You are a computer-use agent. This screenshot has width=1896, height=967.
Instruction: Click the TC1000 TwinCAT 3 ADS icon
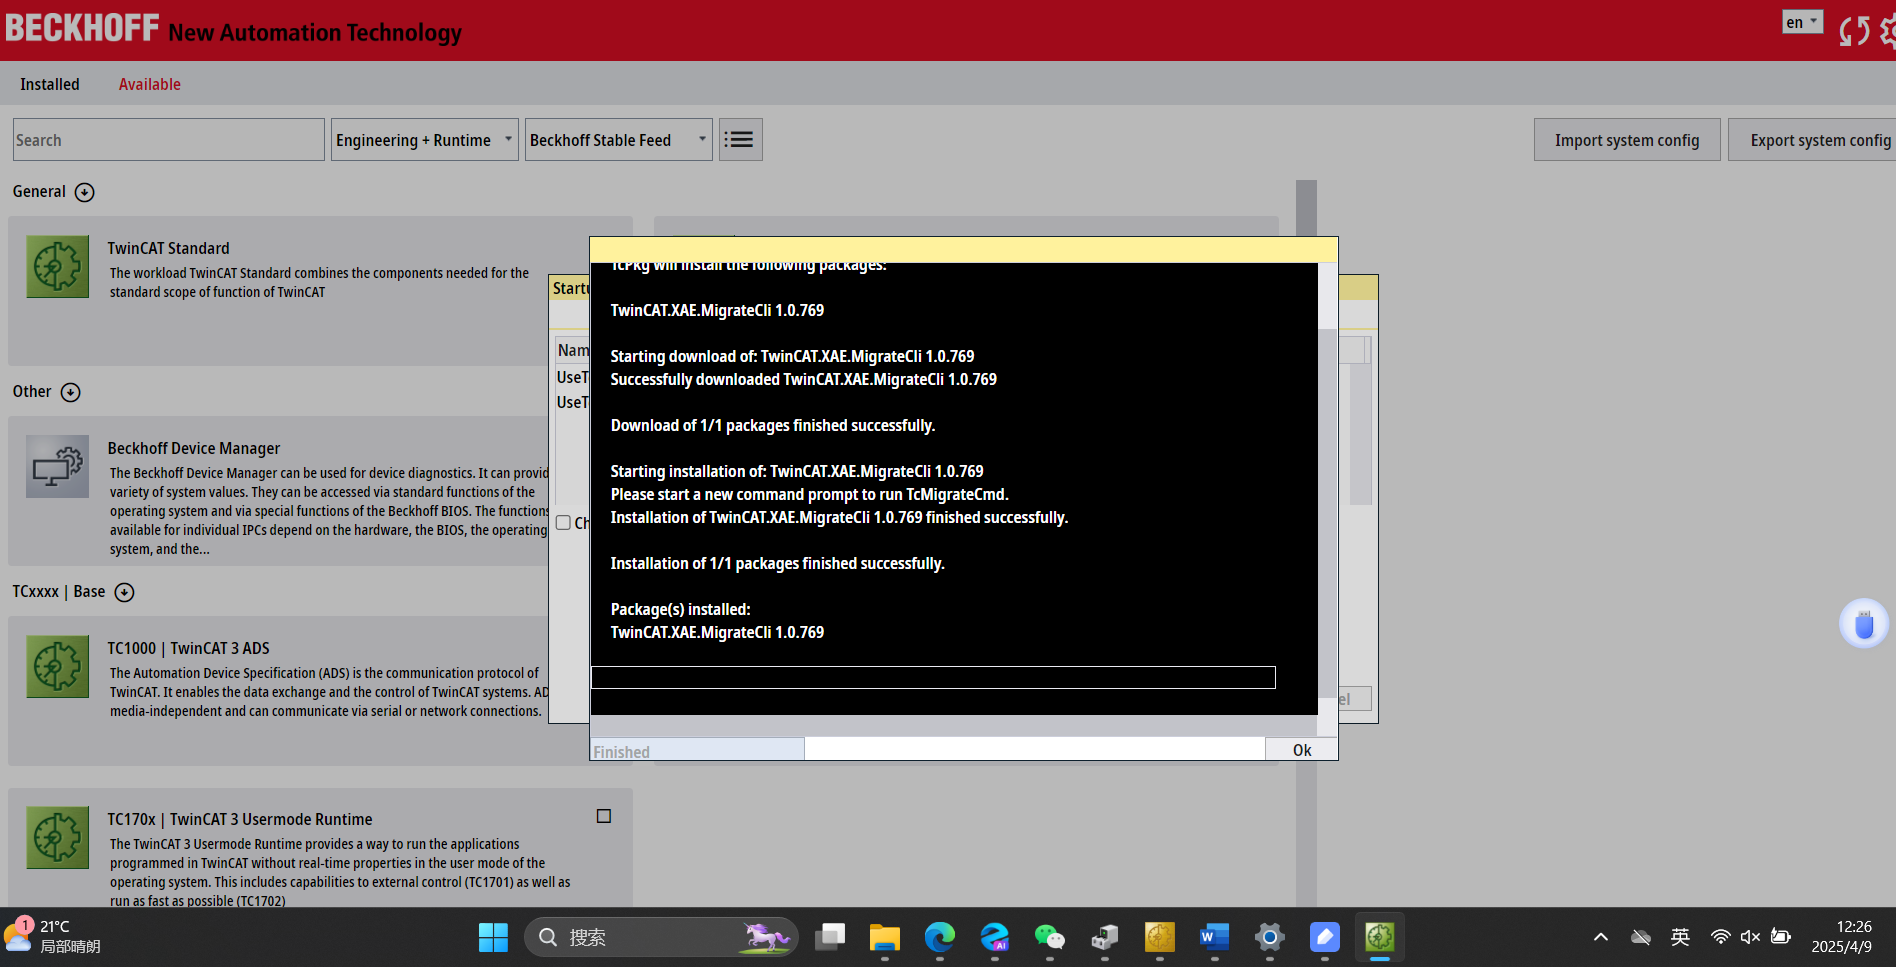(58, 666)
